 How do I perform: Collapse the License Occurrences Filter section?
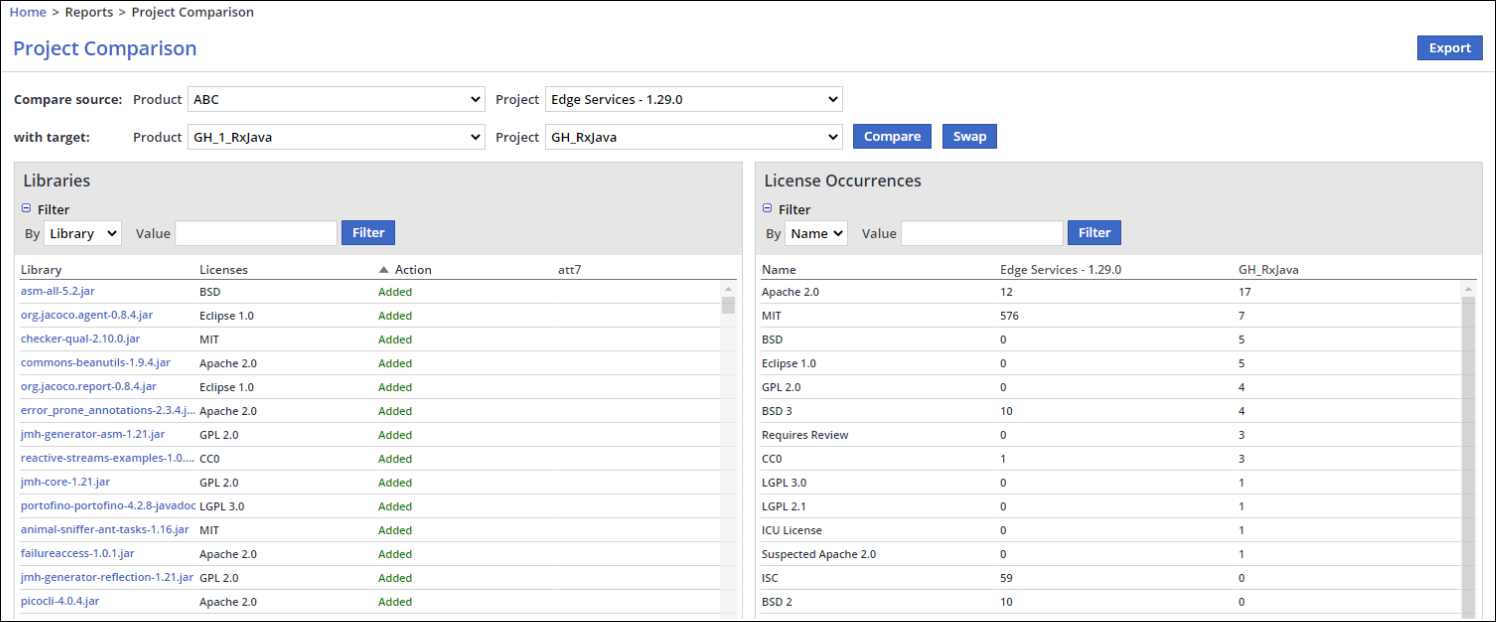pos(768,209)
